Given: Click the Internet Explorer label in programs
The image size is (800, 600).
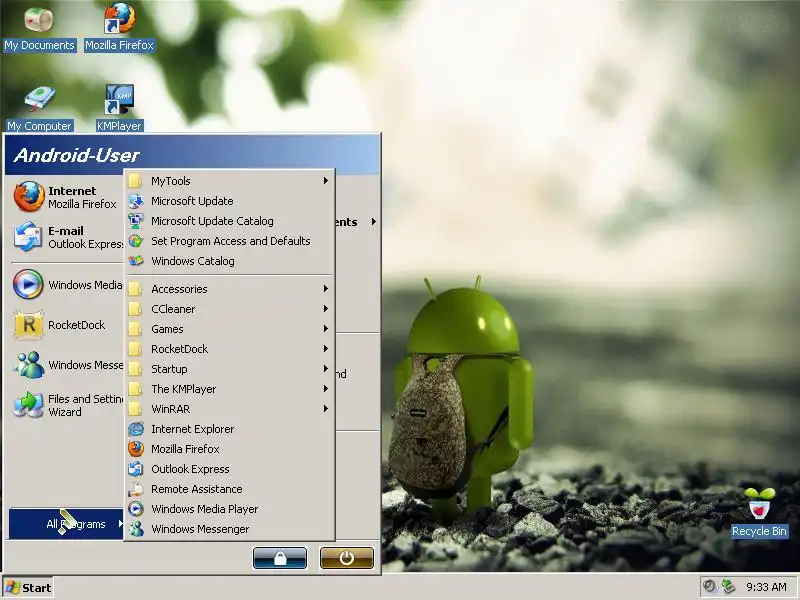Looking at the screenshot, I should [192, 429].
